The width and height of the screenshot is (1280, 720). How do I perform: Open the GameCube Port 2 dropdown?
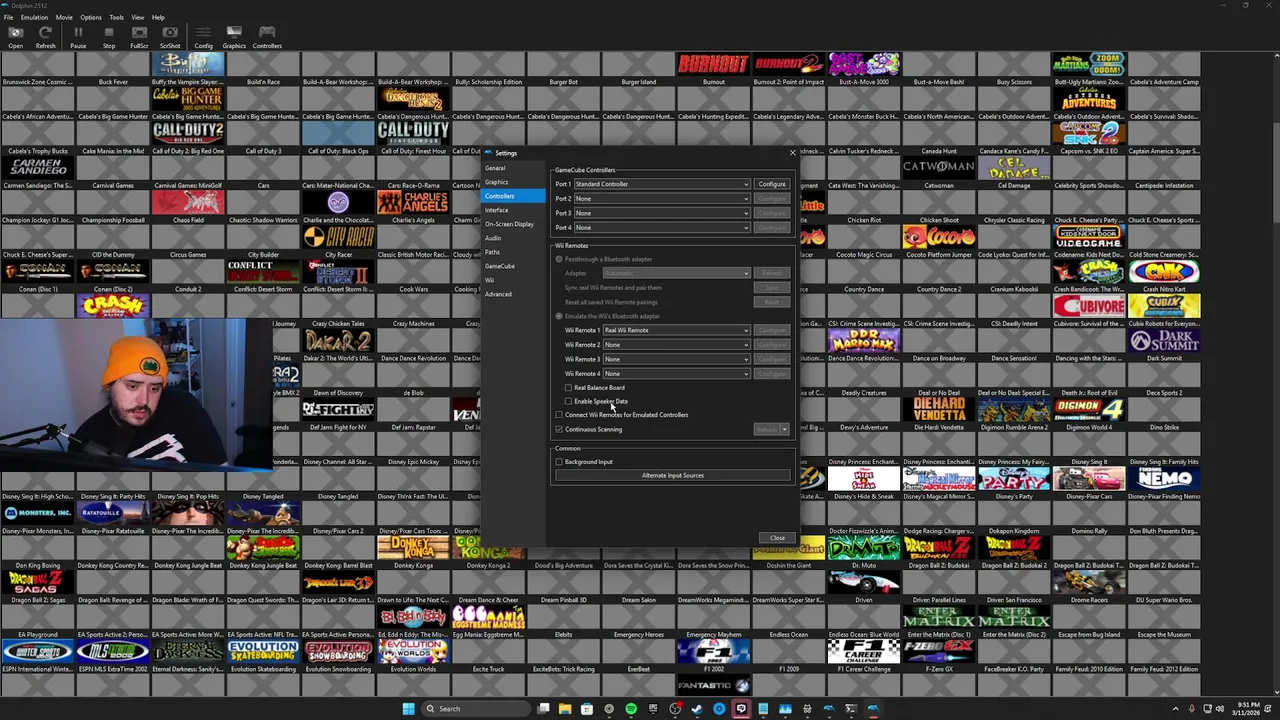coord(662,199)
